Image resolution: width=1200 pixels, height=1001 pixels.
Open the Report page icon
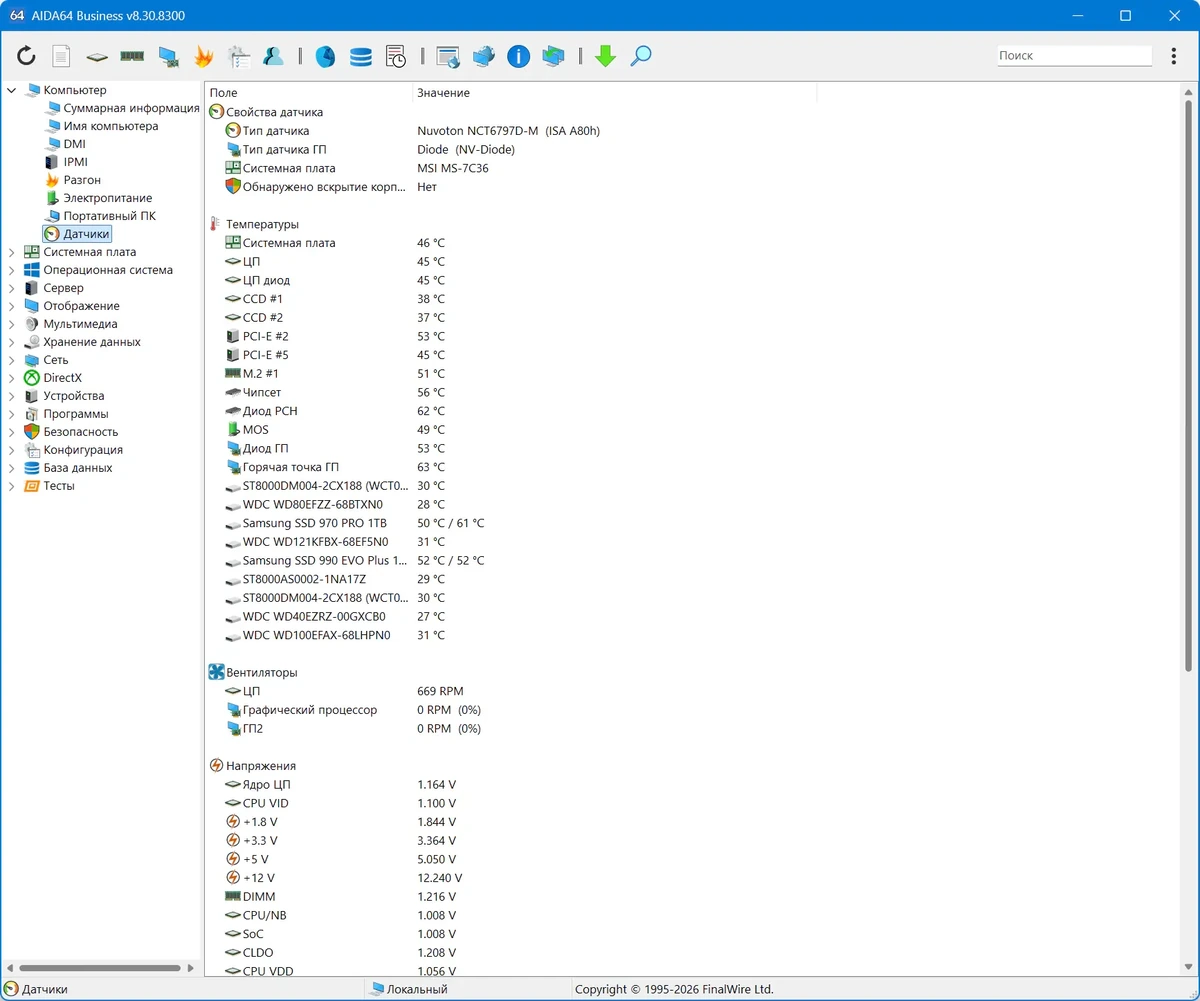61,56
